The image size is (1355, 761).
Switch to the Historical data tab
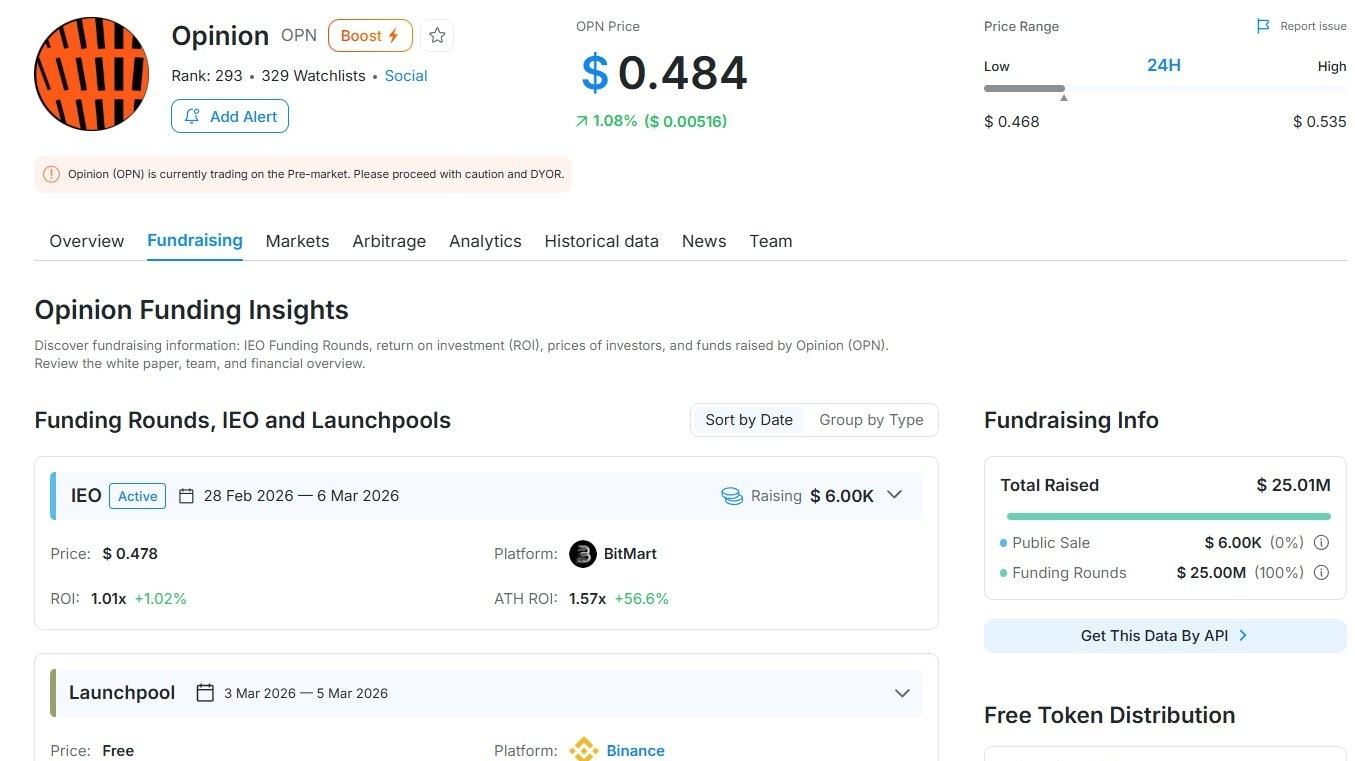(601, 241)
